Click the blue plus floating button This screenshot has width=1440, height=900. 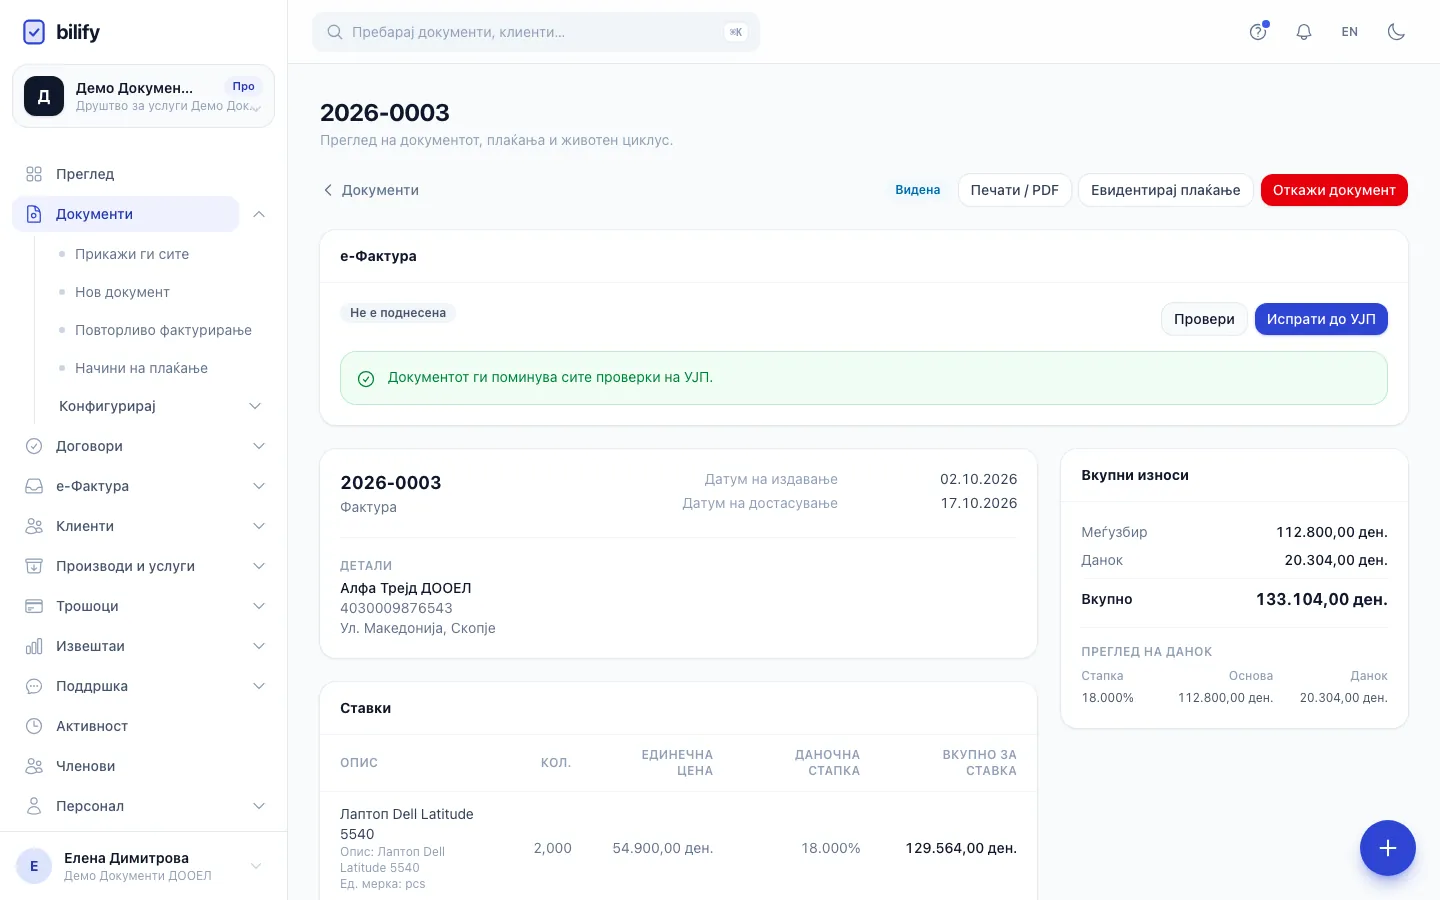coord(1388,848)
